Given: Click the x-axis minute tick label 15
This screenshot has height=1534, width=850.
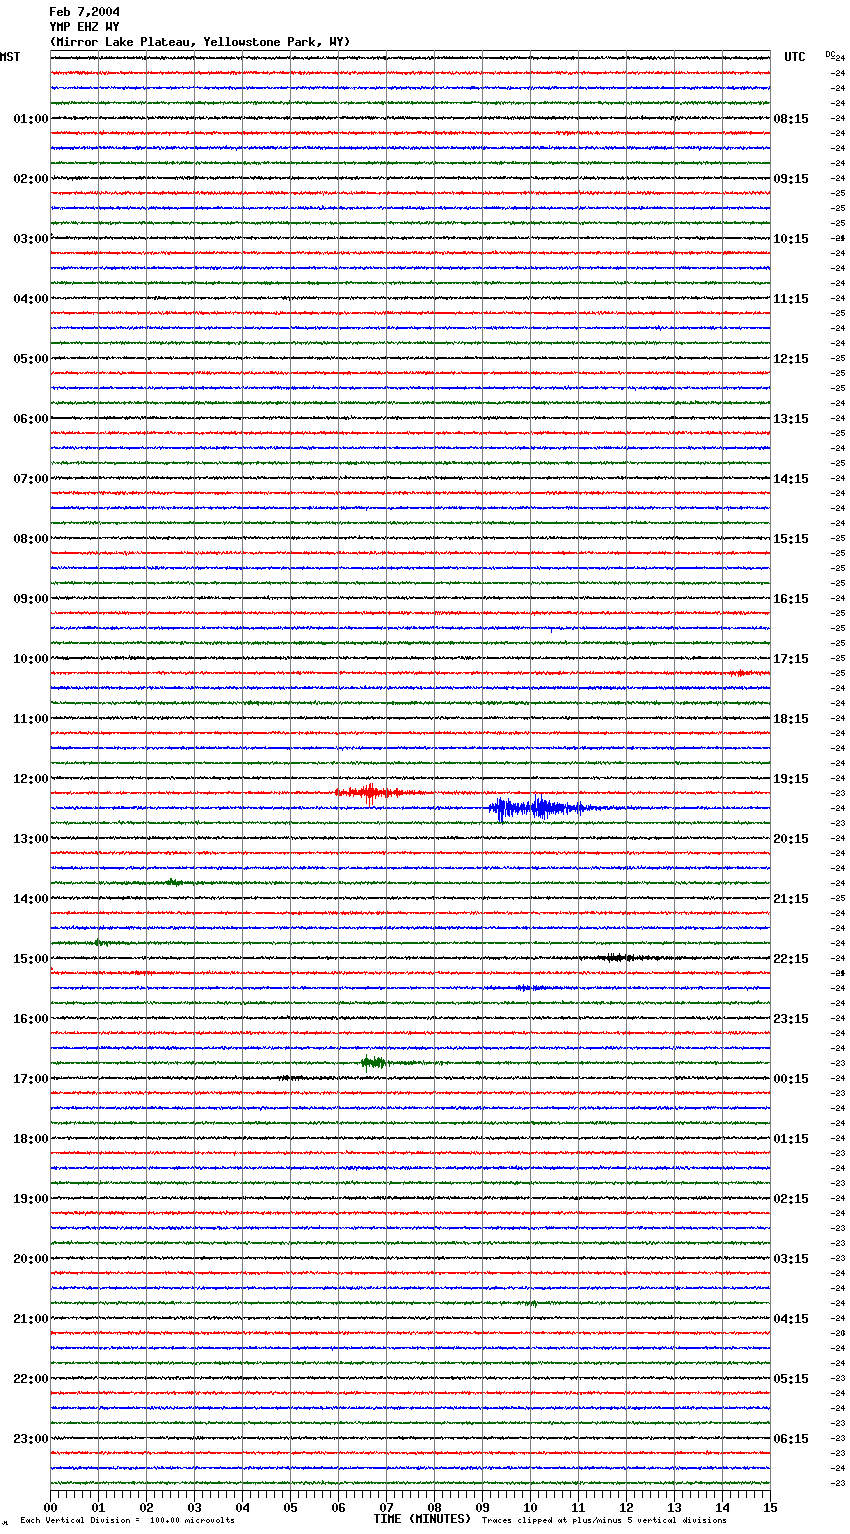Looking at the screenshot, I should (x=770, y=1507).
